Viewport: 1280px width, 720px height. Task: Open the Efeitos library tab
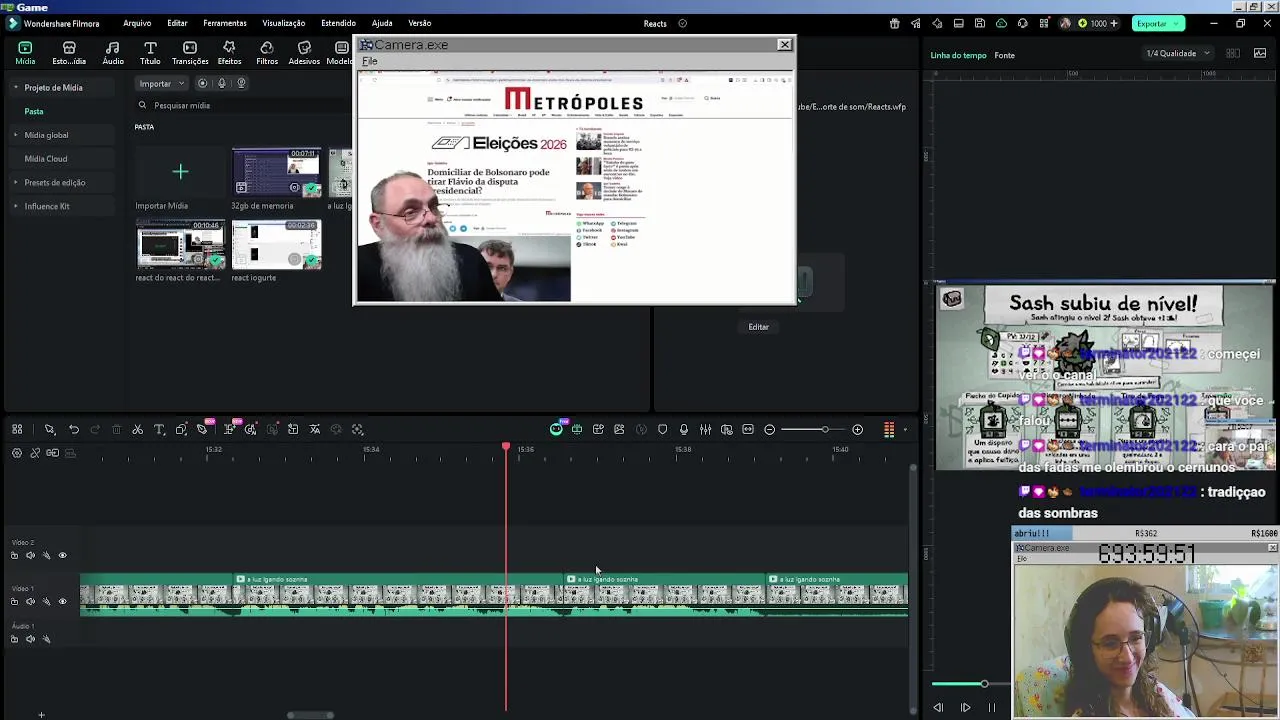pos(229,53)
